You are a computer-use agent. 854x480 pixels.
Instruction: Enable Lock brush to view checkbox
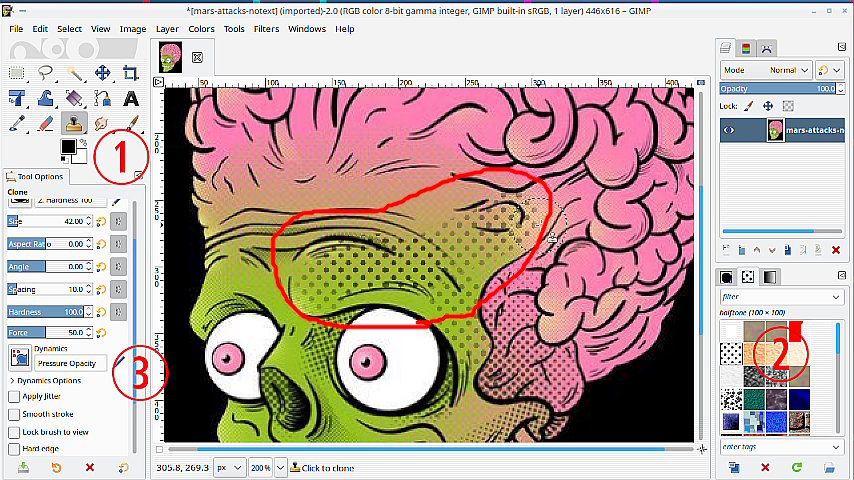(x=14, y=432)
